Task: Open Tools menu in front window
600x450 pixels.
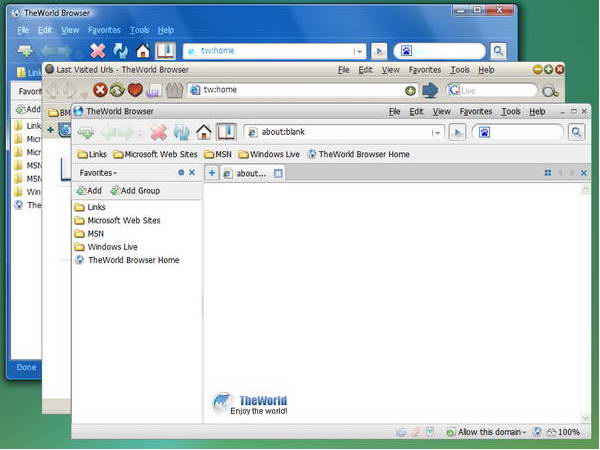Action: pyautogui.click(x=511, y=111)
